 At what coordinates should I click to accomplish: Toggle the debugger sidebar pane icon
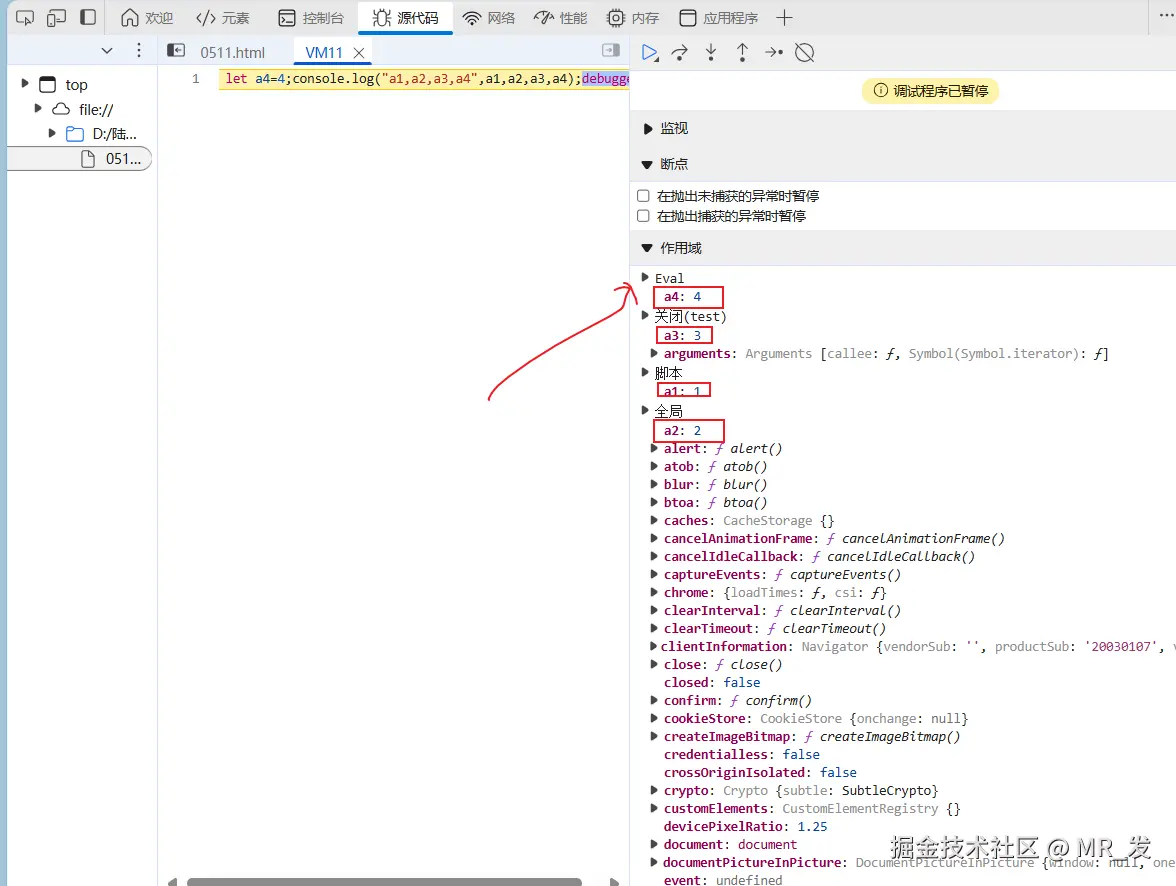611,50
